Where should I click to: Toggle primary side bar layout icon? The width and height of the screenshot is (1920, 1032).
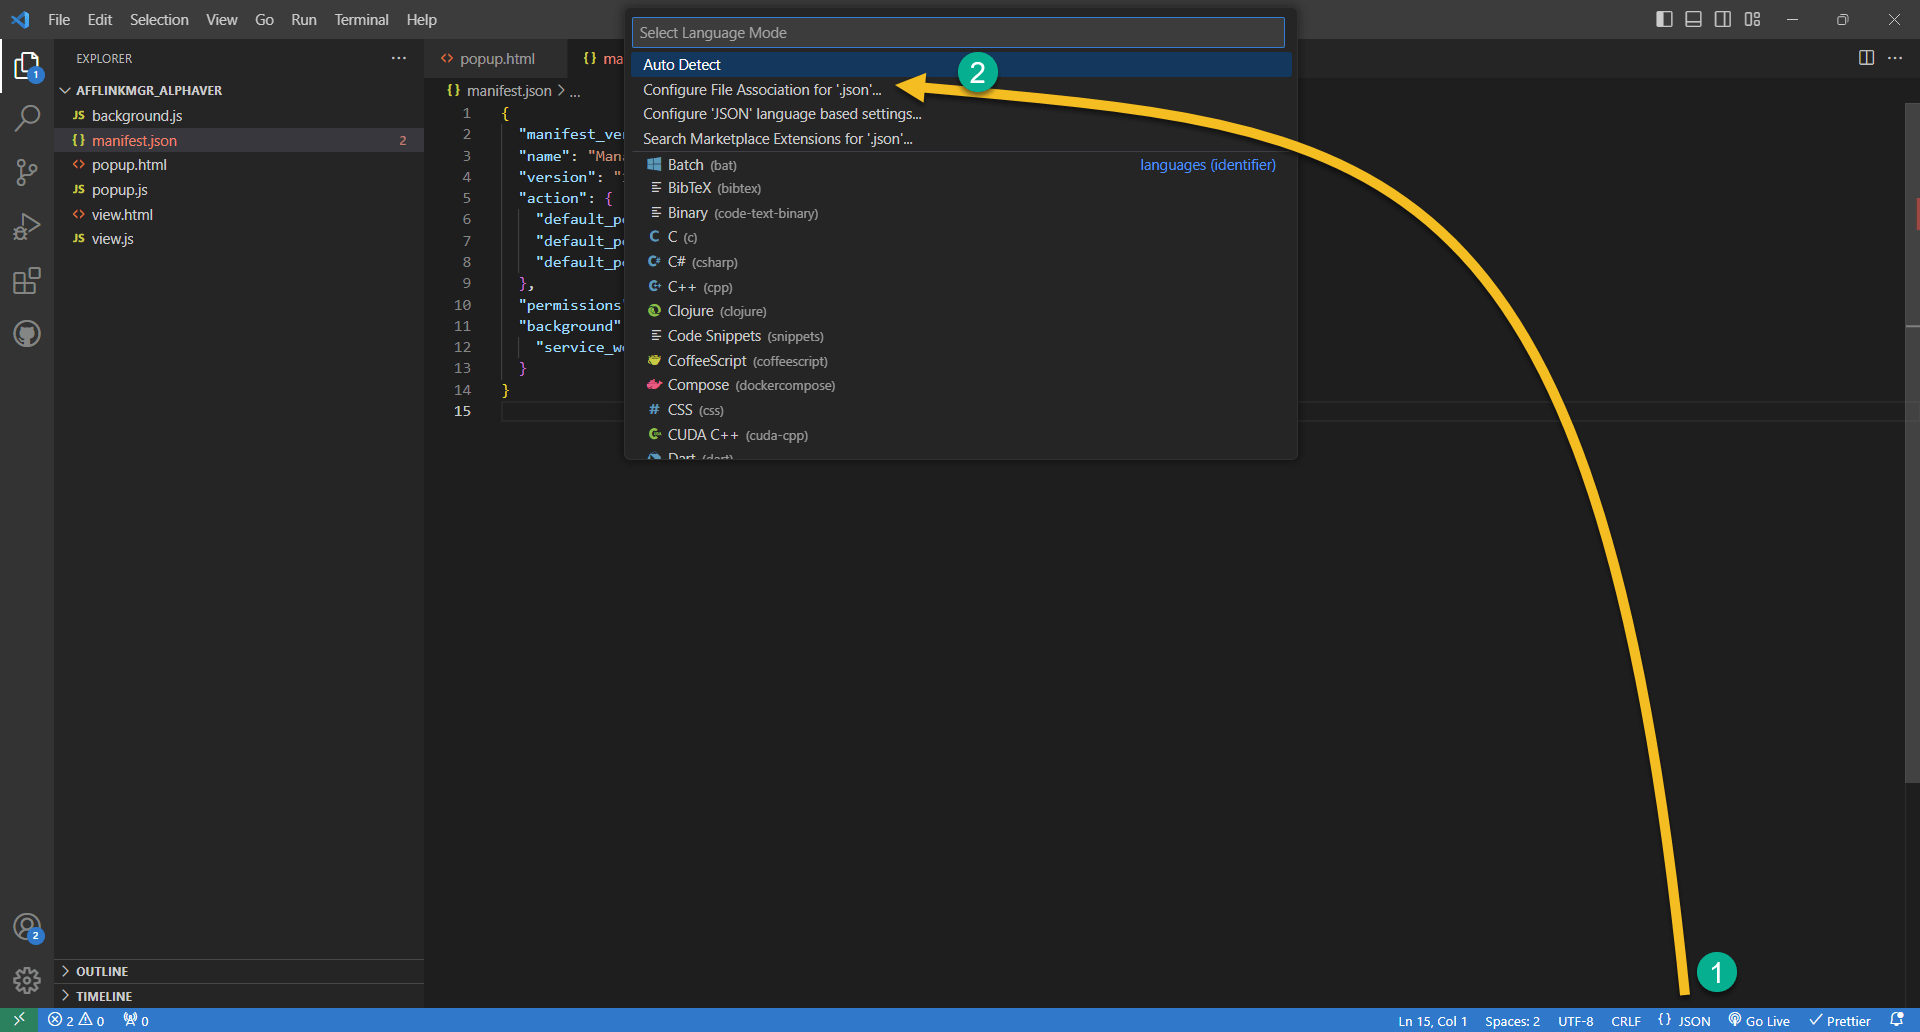click(x=1664, y=19)
